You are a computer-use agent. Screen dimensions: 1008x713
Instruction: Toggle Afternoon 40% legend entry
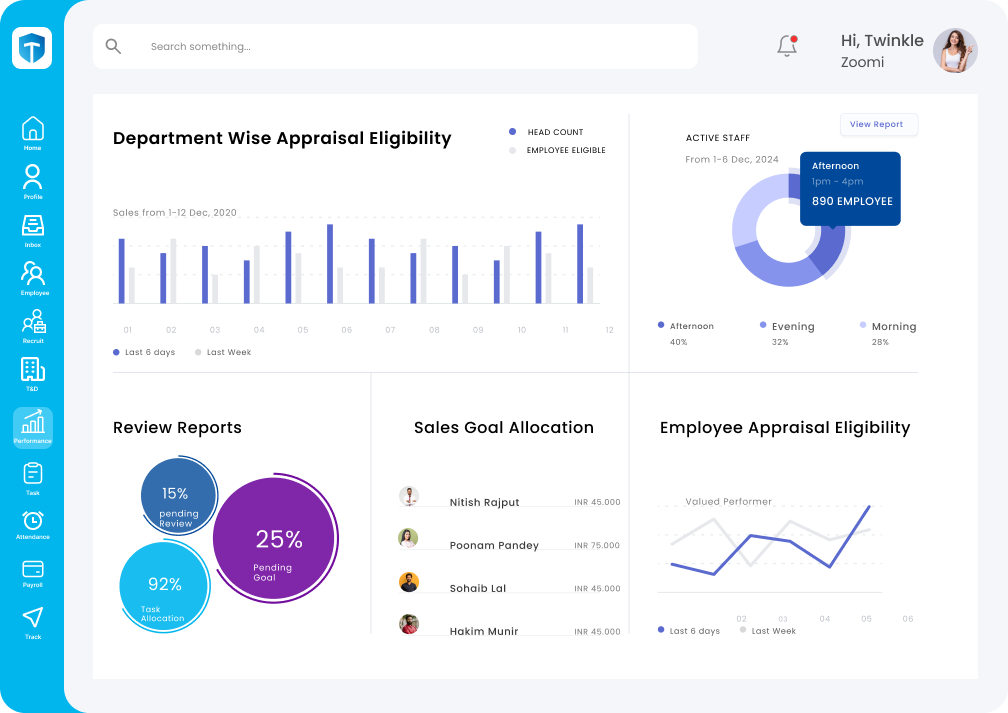685,333
